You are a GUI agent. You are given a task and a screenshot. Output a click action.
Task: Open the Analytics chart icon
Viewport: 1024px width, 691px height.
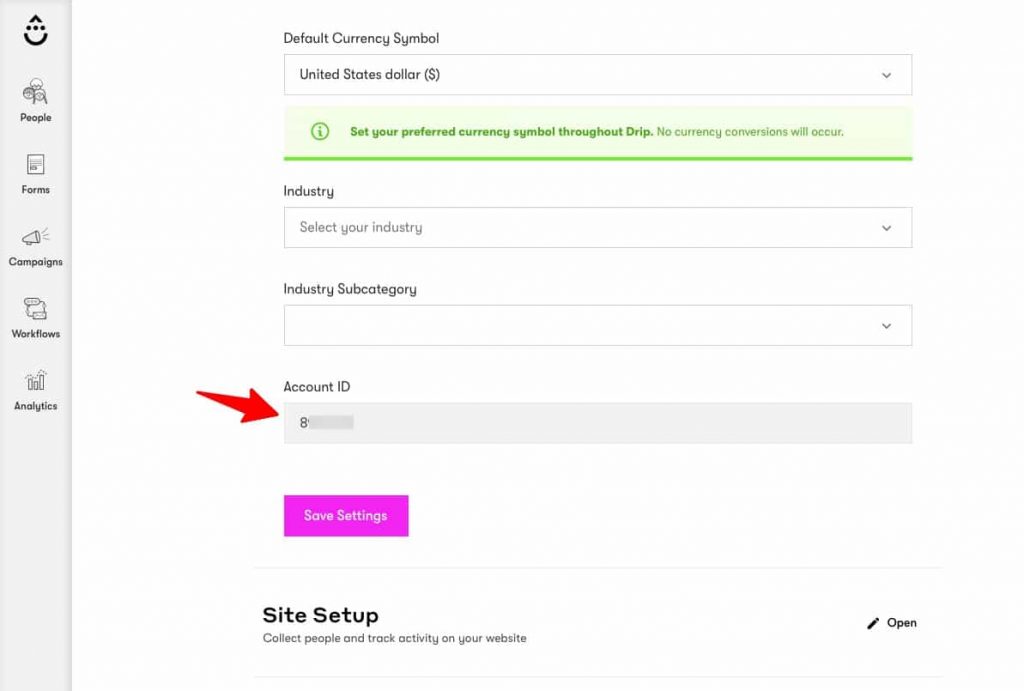pyautogui.click(x=35, y=380)
